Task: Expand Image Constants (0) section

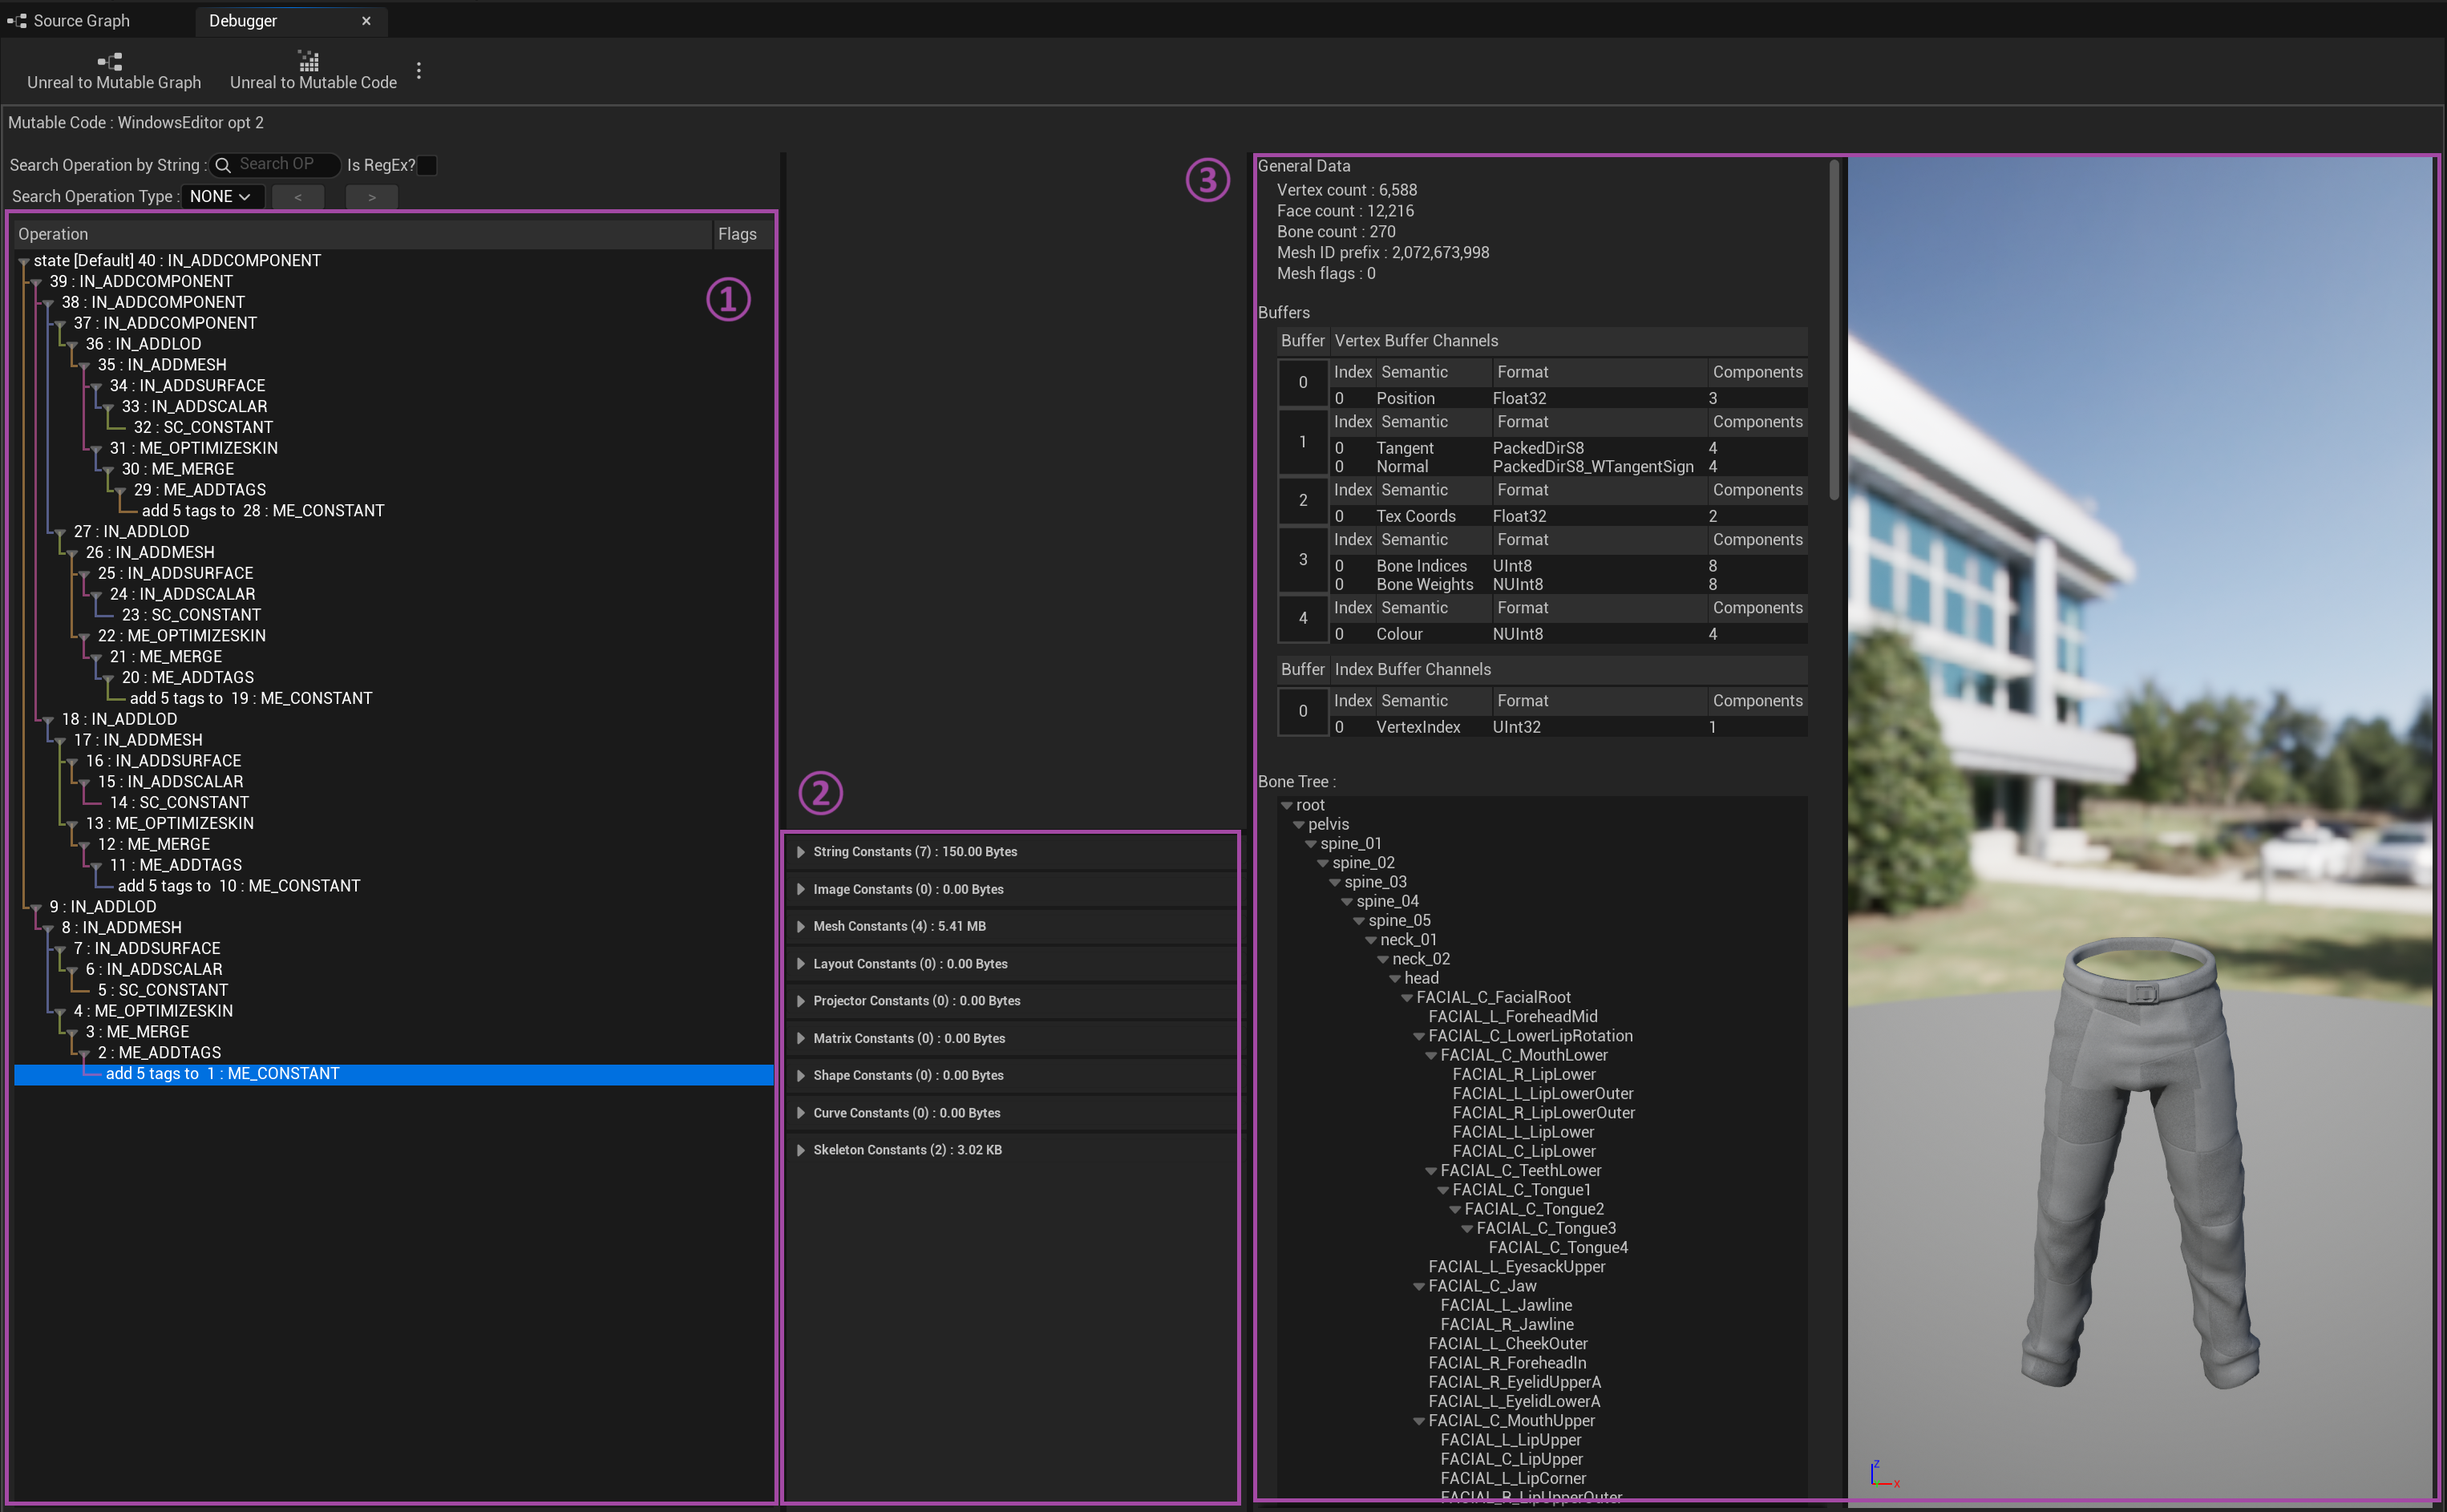Action: click(801, 889)
